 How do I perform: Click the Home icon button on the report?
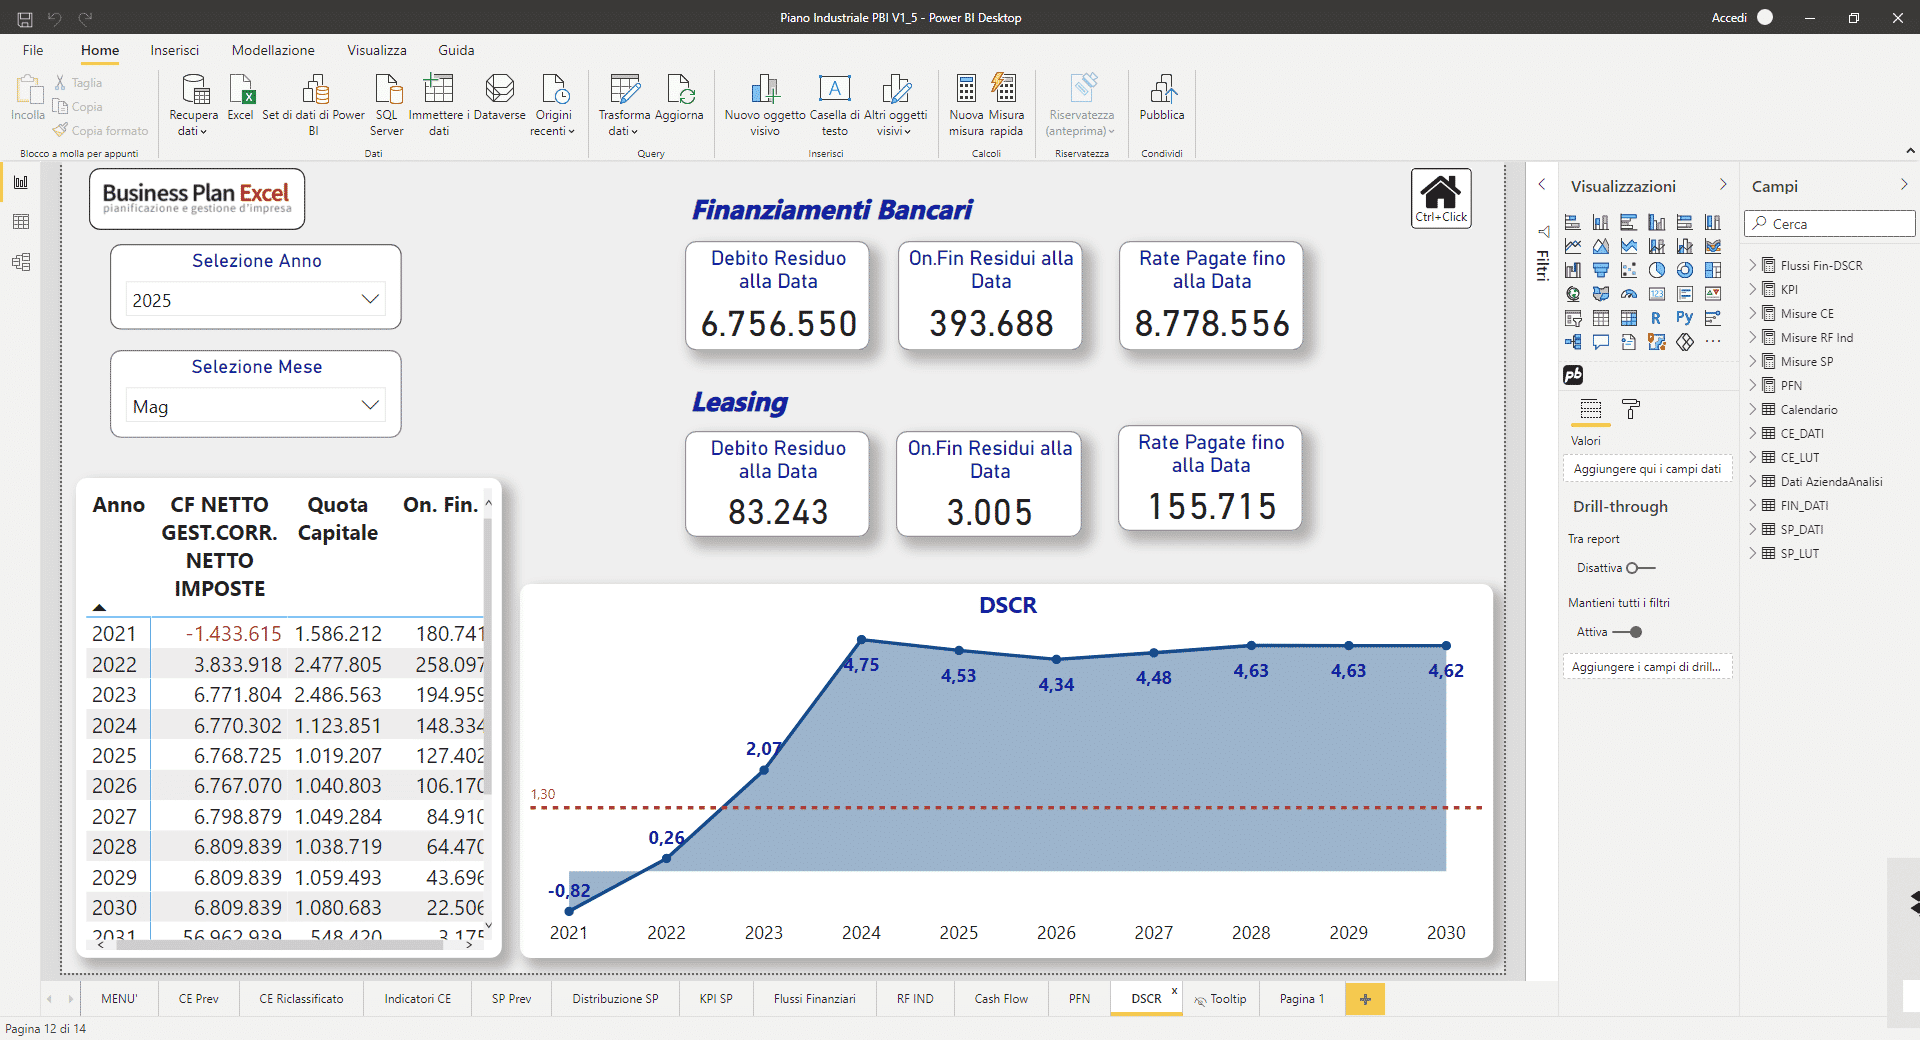[x=1440, y=198]
